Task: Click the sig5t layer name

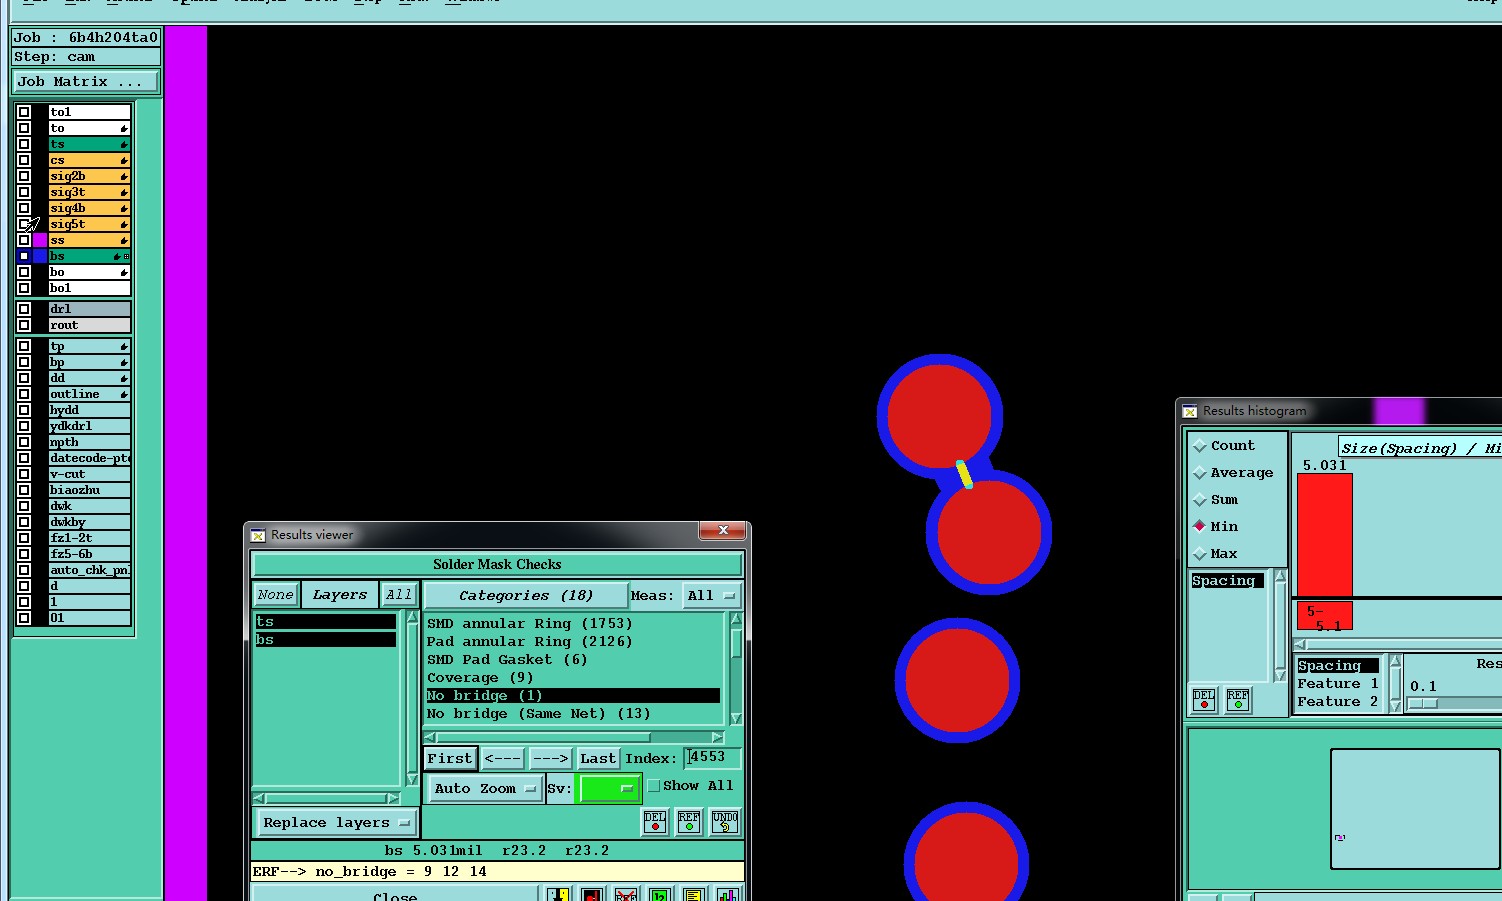Action: coord(89,224)
